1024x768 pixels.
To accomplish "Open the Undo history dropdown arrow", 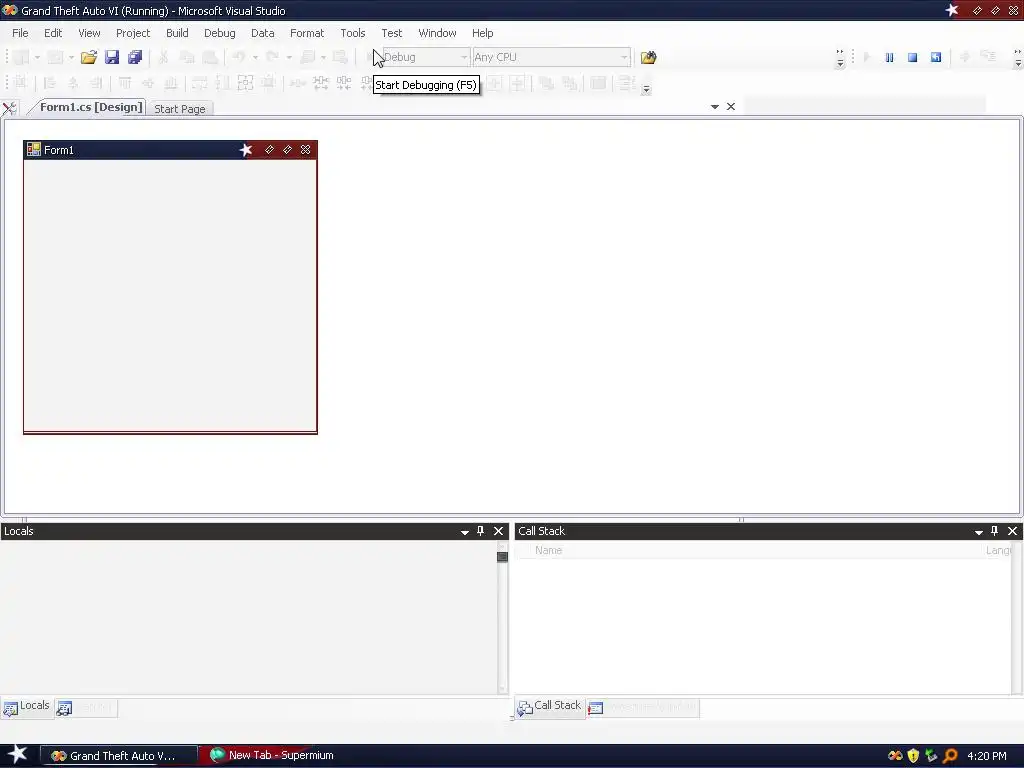I will (x=255, y=57).
